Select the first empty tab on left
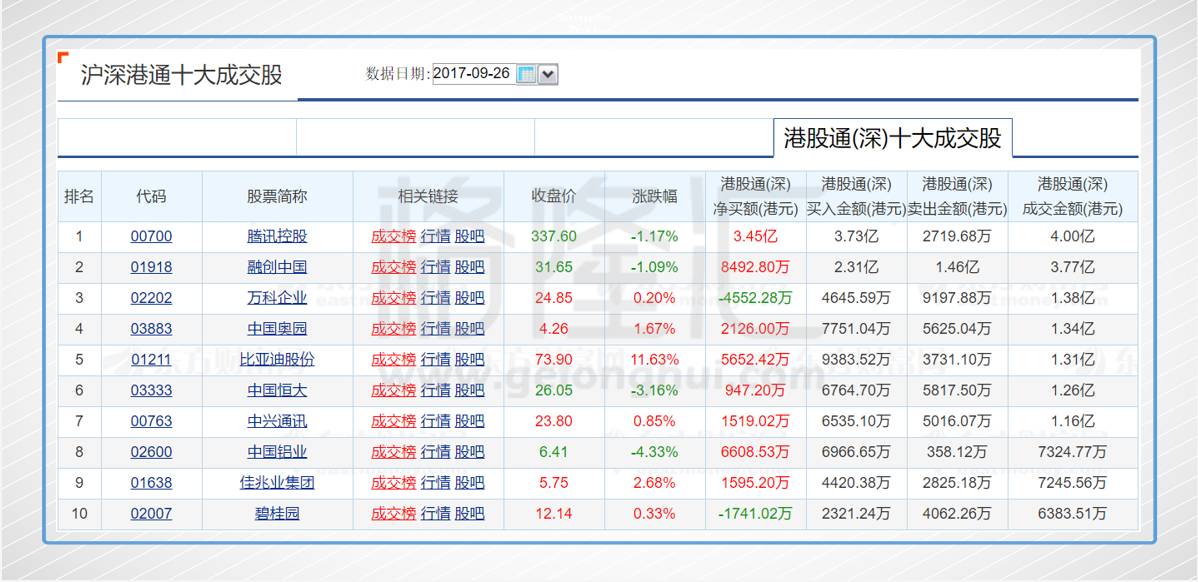The width and height of the screenshot is (1198, 582). pyautogui.click(x=177, y=138)
